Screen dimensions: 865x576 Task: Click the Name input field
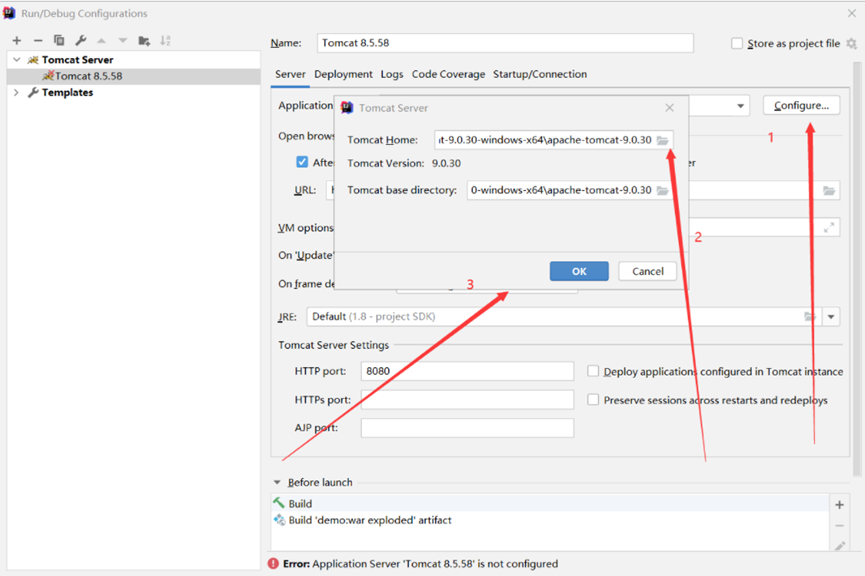point(505,43)
